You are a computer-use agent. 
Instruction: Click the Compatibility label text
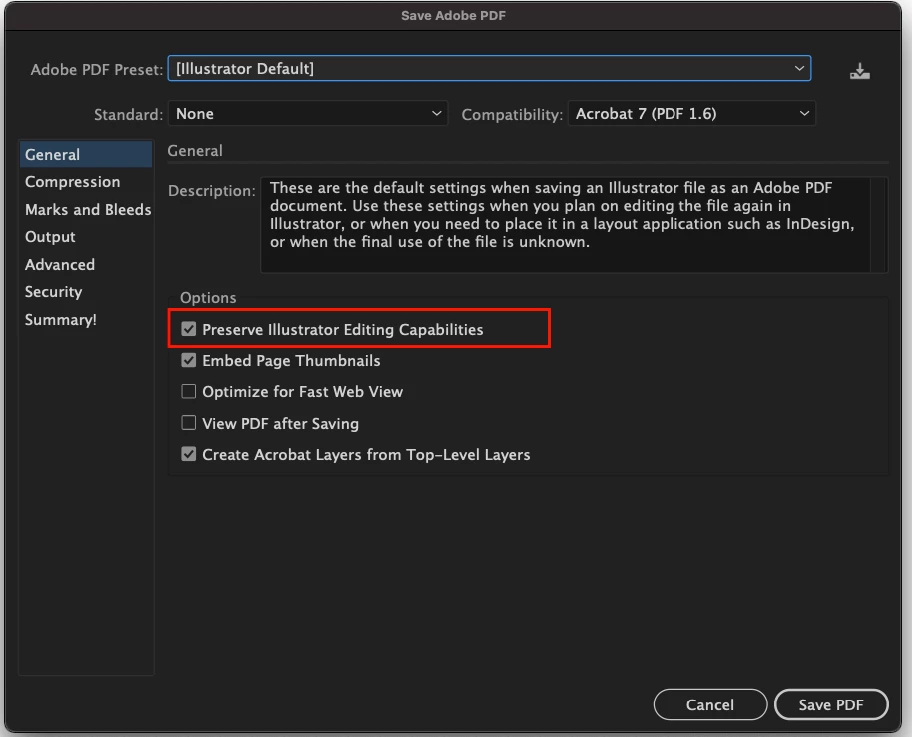point(512,115)
